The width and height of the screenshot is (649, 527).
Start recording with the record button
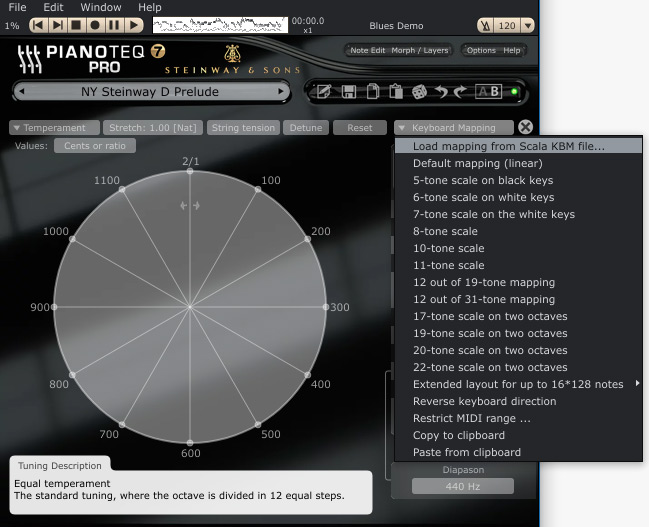(95, 25)
